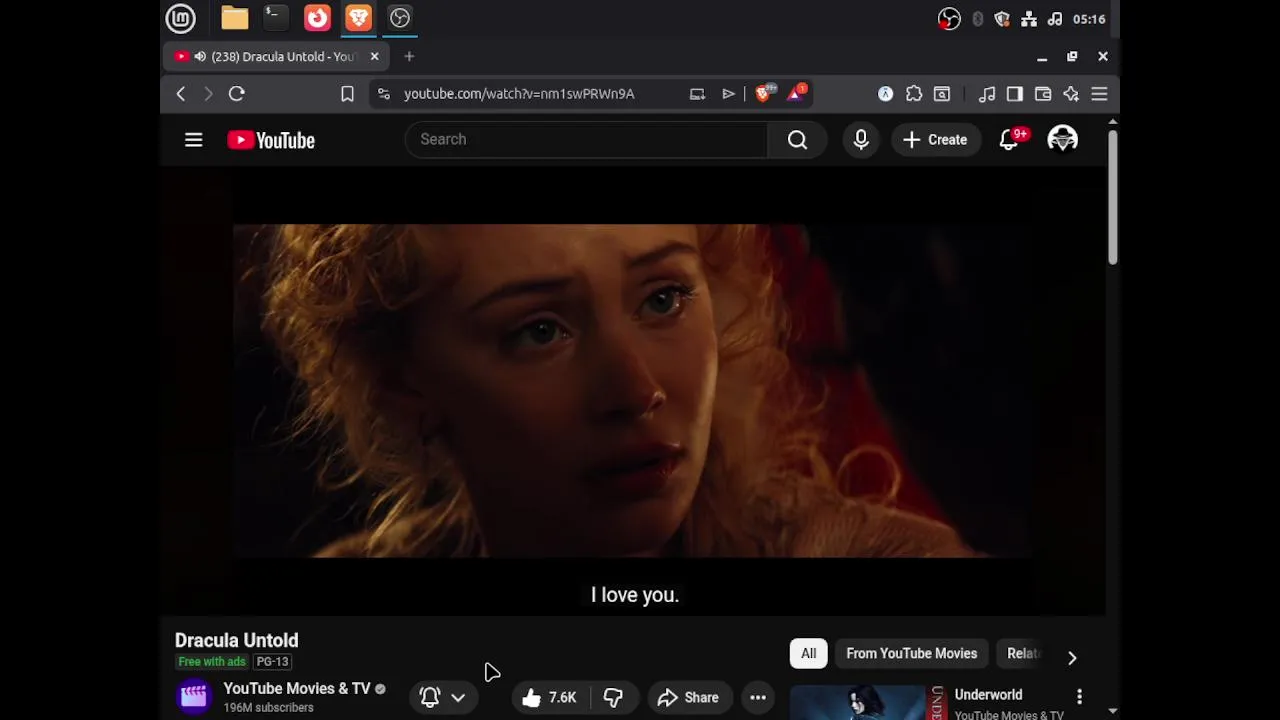
Task: Open more actions three-dot menu
Action: [758, 698]
